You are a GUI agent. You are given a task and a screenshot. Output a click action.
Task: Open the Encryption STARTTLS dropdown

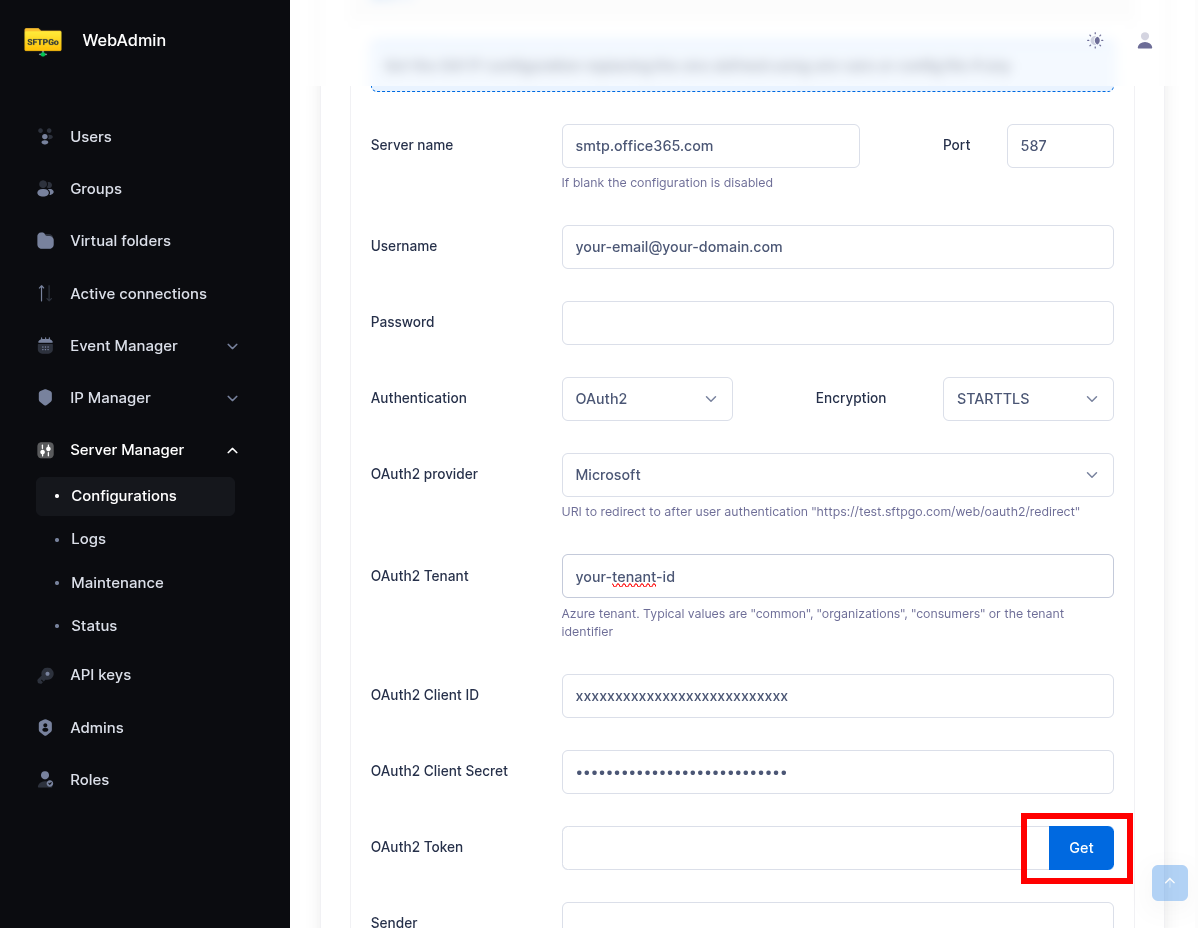click(x=1027, y=399)
